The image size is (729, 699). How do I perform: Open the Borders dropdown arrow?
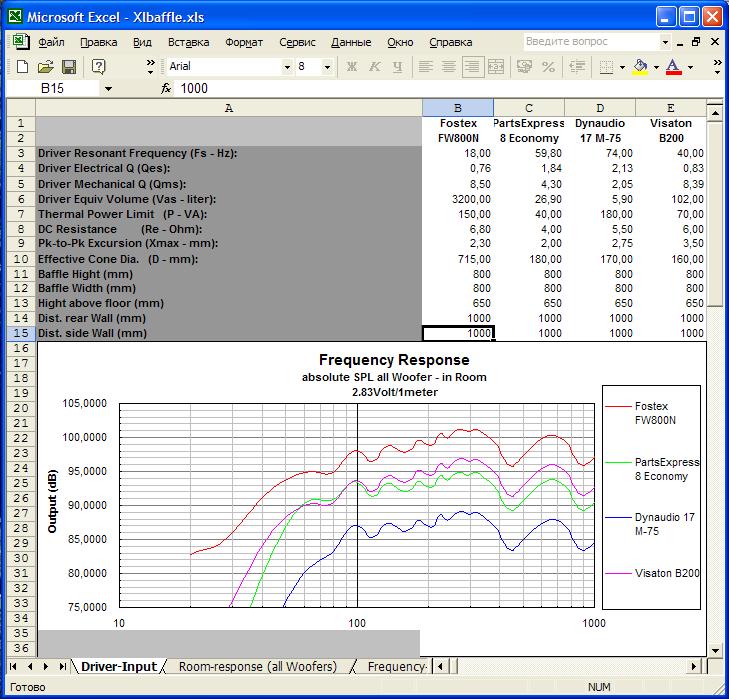[623, 67]
